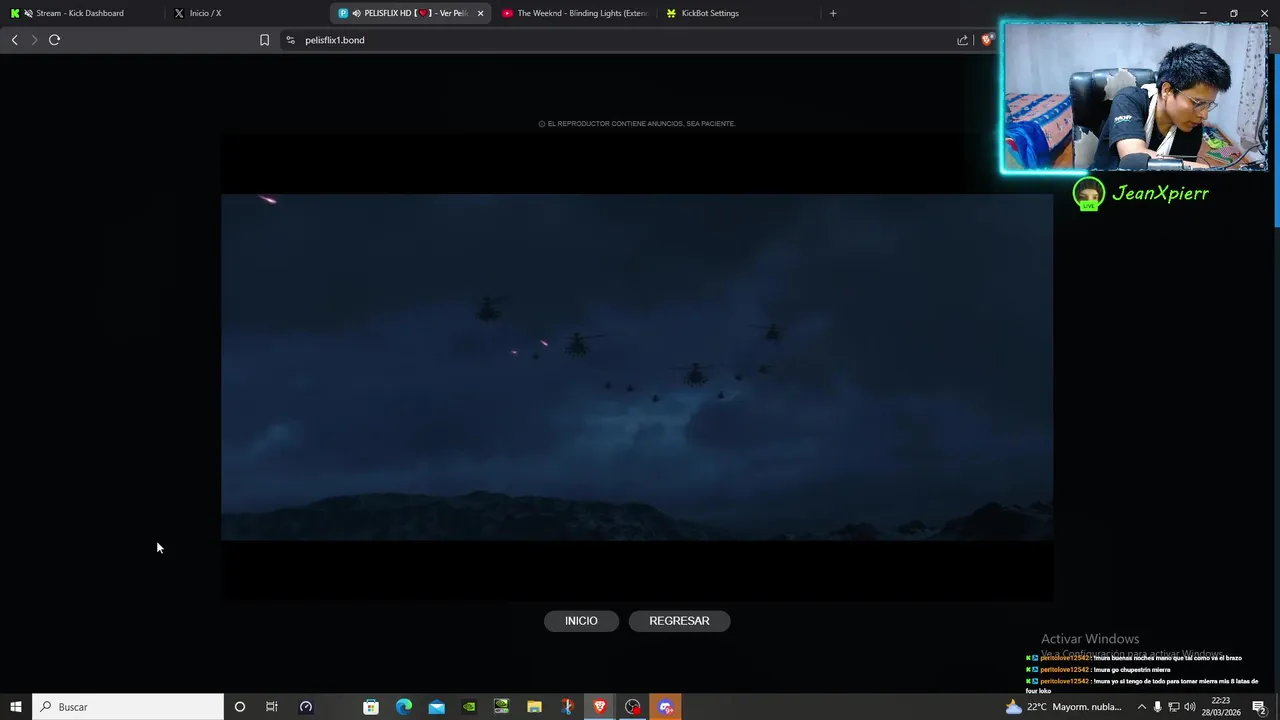This screenshot has width=1280, height=720.
Task: Reload the current page
Action: pyautogui.click(x=54, y=40)
